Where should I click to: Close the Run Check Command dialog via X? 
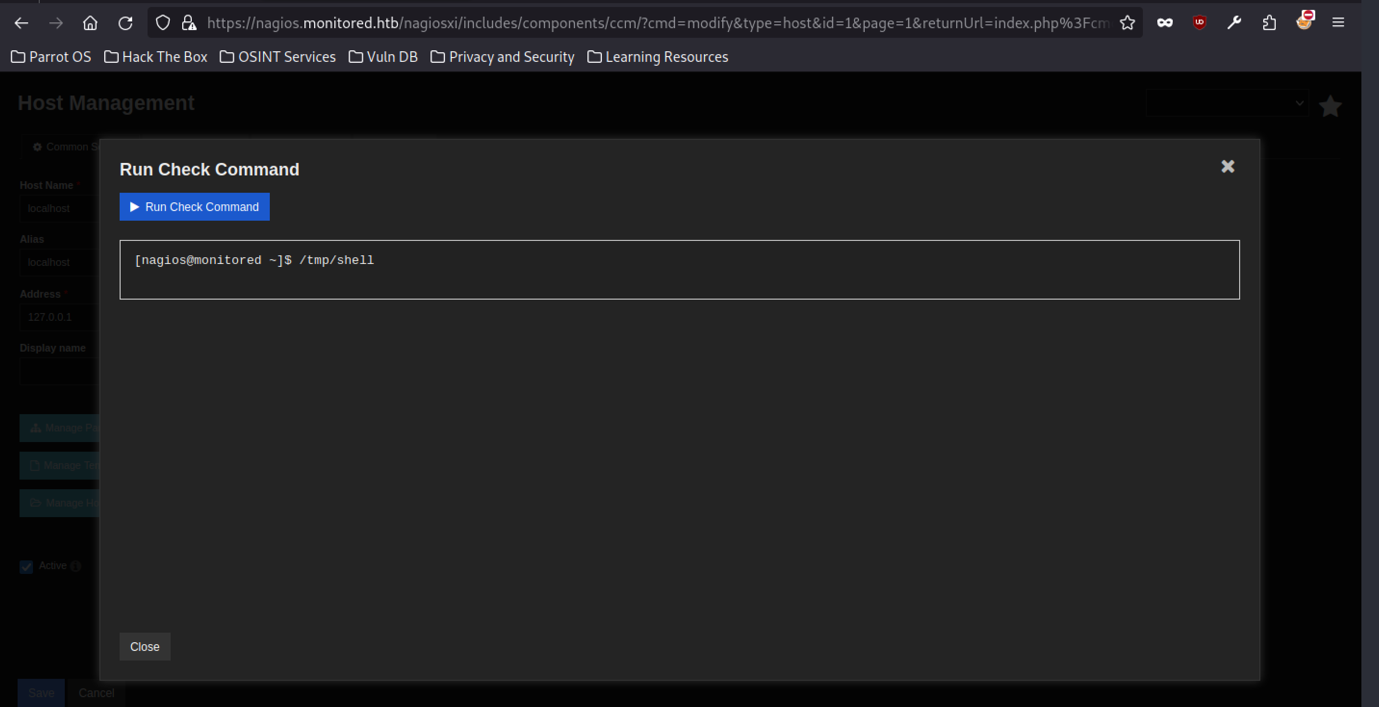point(1227,167)
